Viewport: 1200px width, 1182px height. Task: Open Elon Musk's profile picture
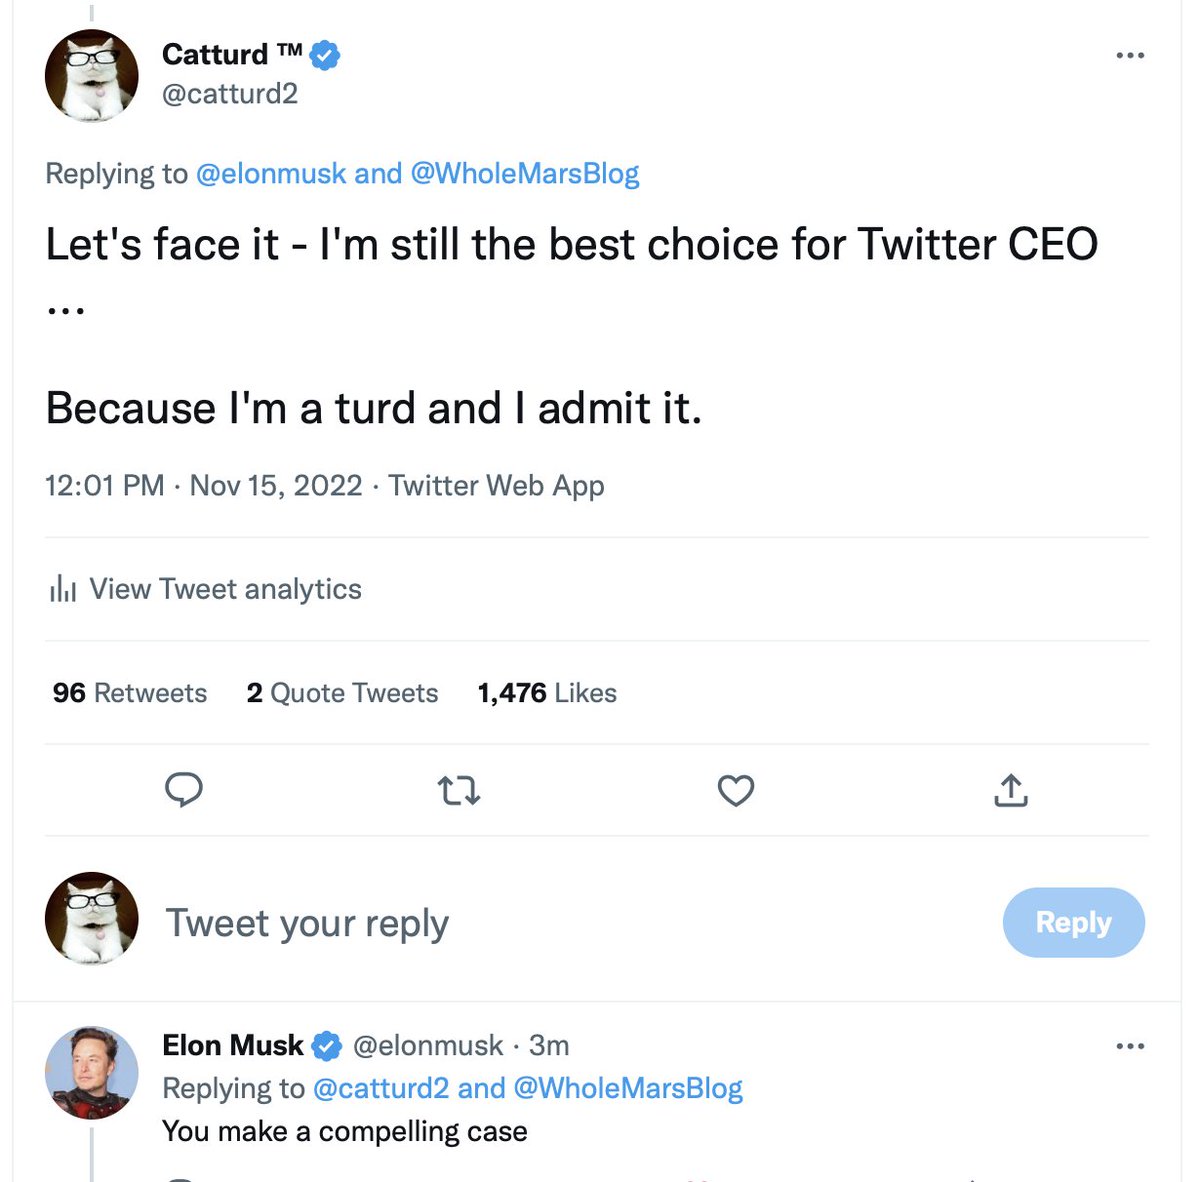pyautogui.click(x=92, y=1072)
